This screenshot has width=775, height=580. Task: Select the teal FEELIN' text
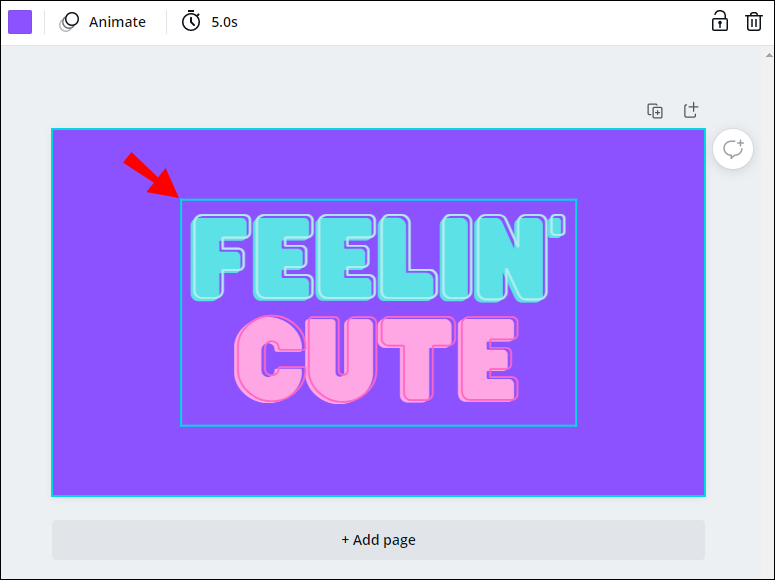378,258
